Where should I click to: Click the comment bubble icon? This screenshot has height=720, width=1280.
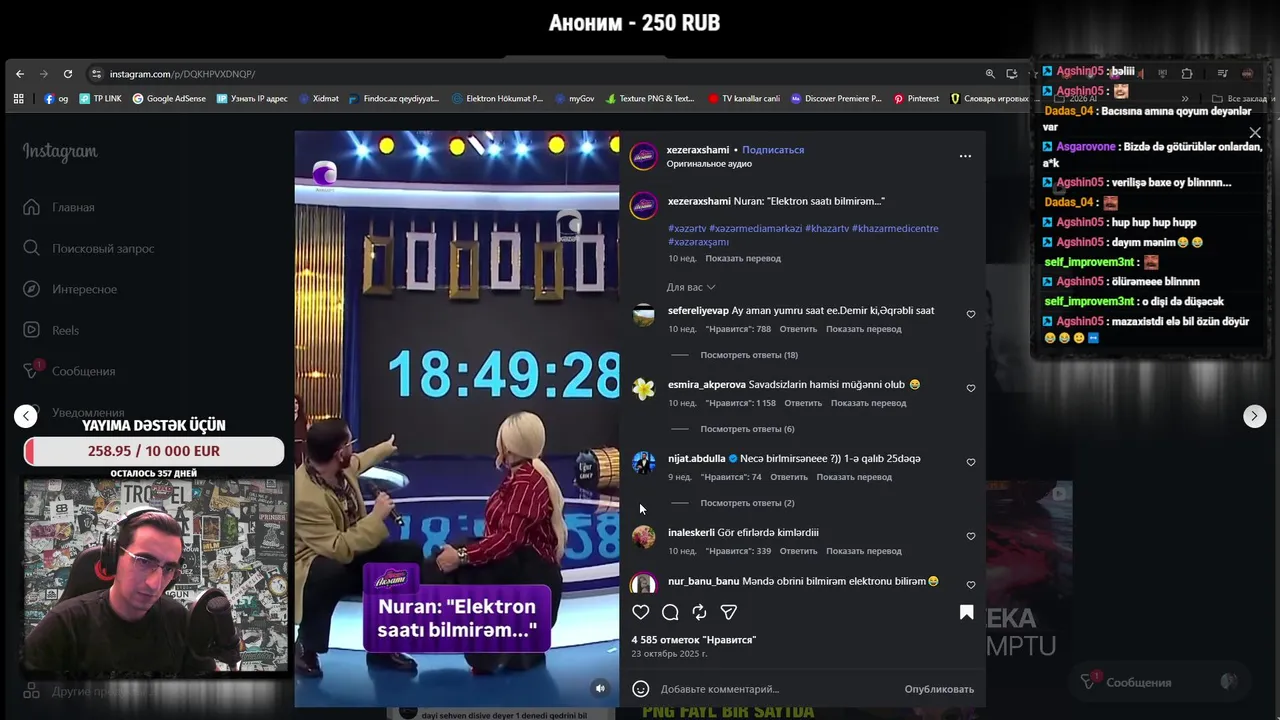click(x=670, y=612)
